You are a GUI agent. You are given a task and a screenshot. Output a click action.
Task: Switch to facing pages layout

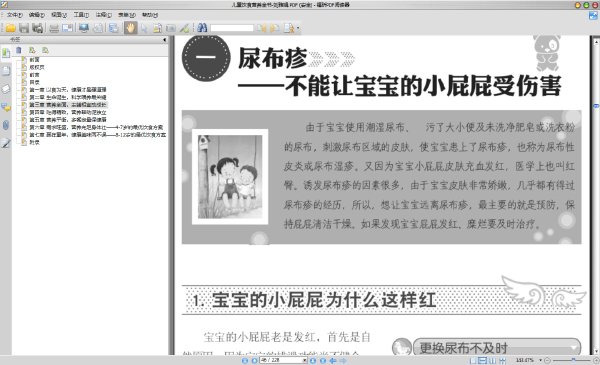click(x=492, y=360)
